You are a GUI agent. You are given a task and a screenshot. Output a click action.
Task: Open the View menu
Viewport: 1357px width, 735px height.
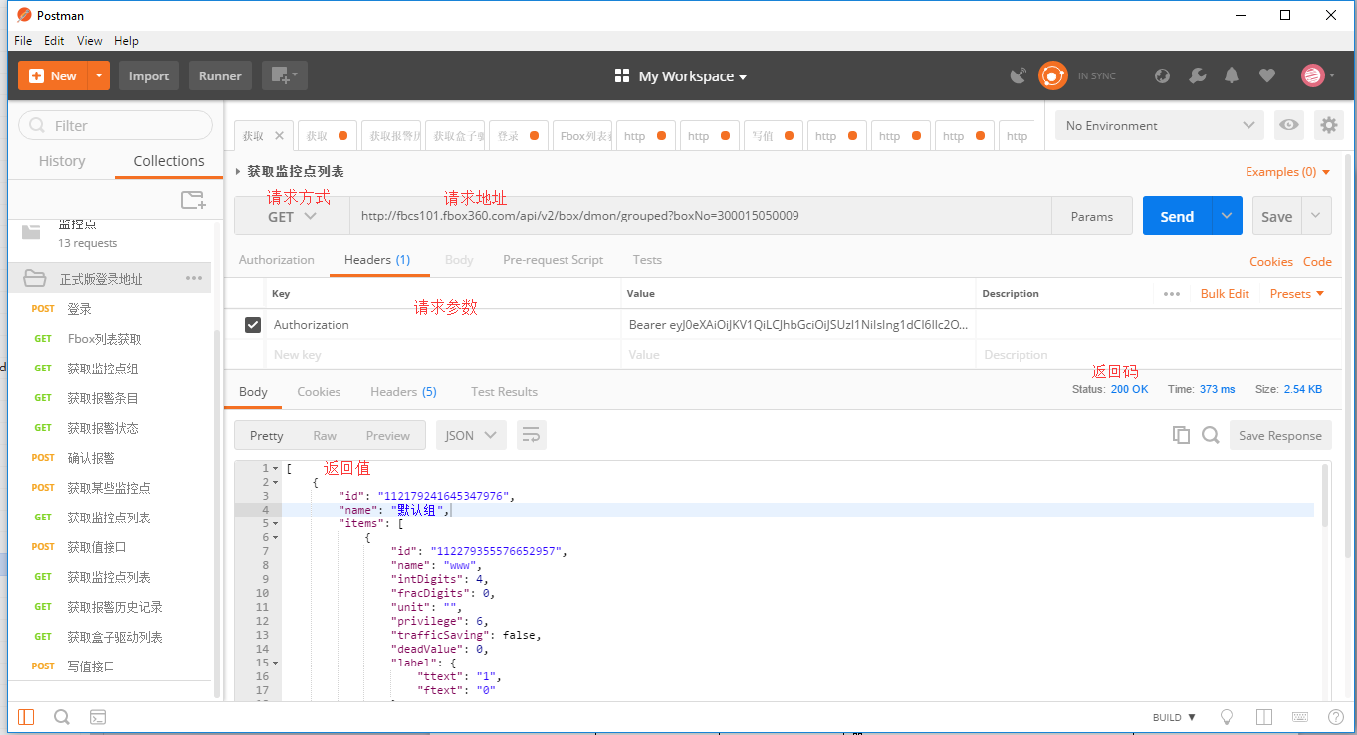pos(90,41)
